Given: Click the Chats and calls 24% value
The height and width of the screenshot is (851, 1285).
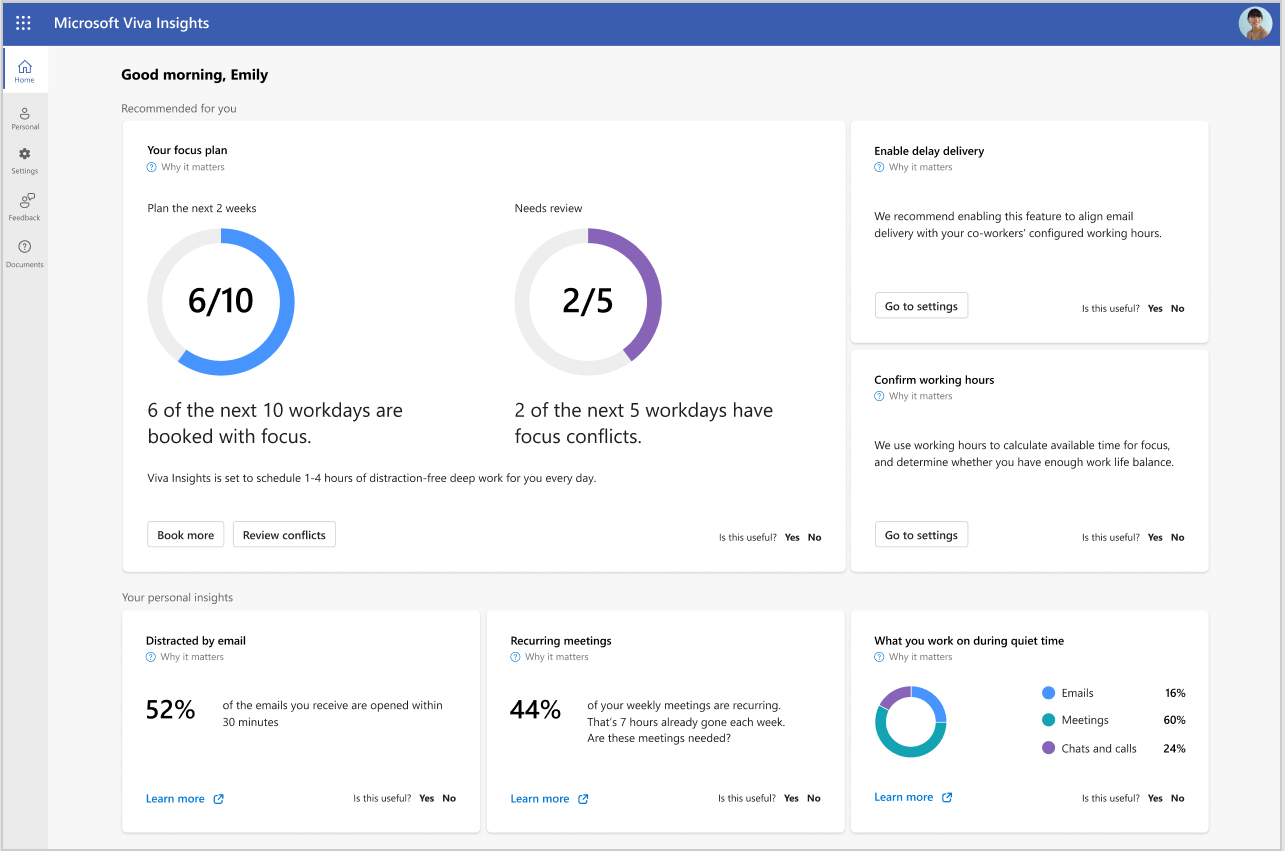Looking at the screenshot, I should [x=1175, y=748].
